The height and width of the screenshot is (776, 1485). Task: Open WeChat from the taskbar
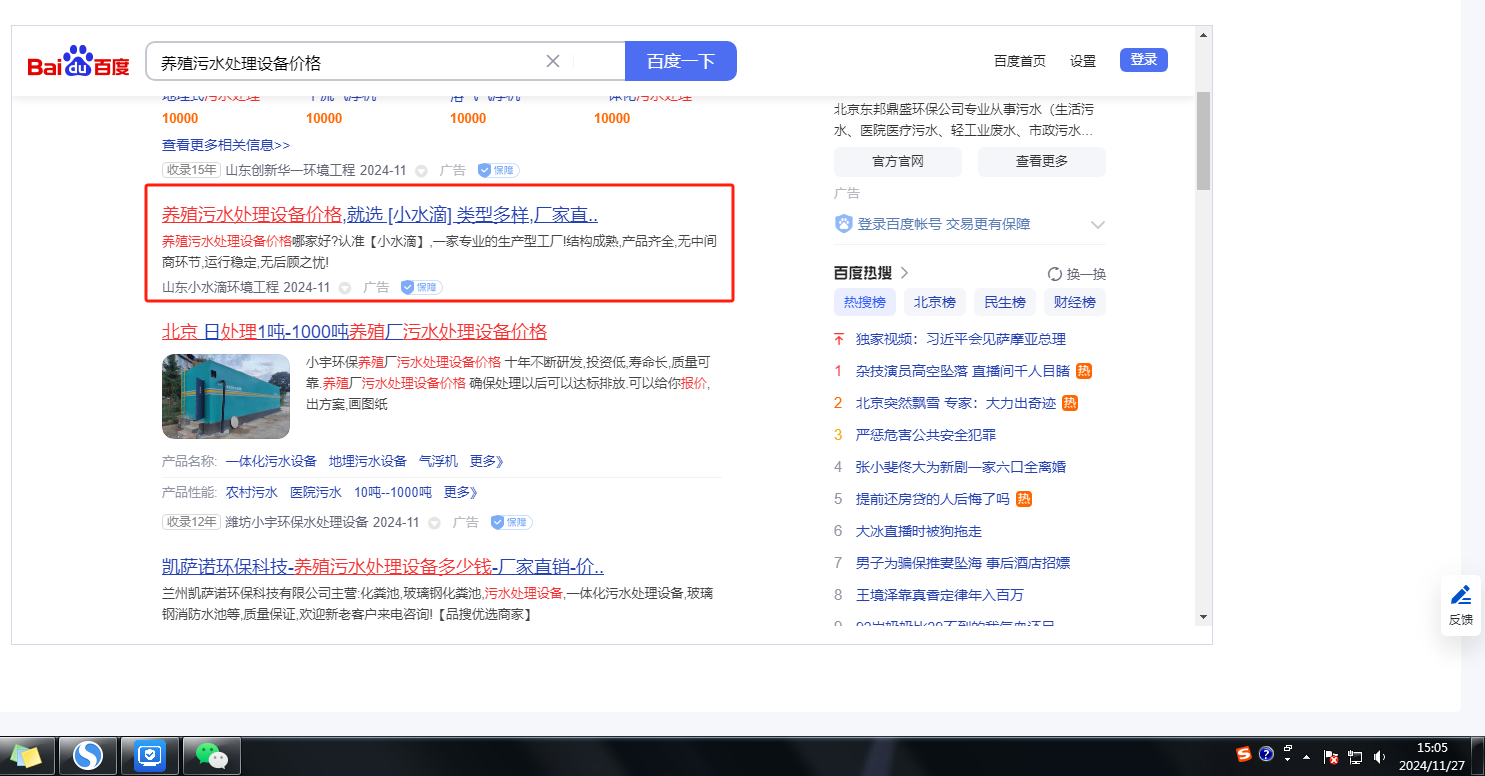pos(212,756)
